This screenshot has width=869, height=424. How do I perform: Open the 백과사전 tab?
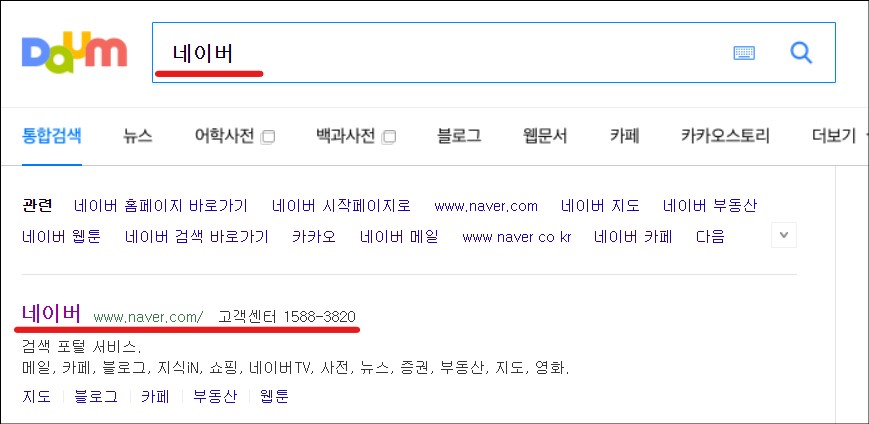click(346, 136)
